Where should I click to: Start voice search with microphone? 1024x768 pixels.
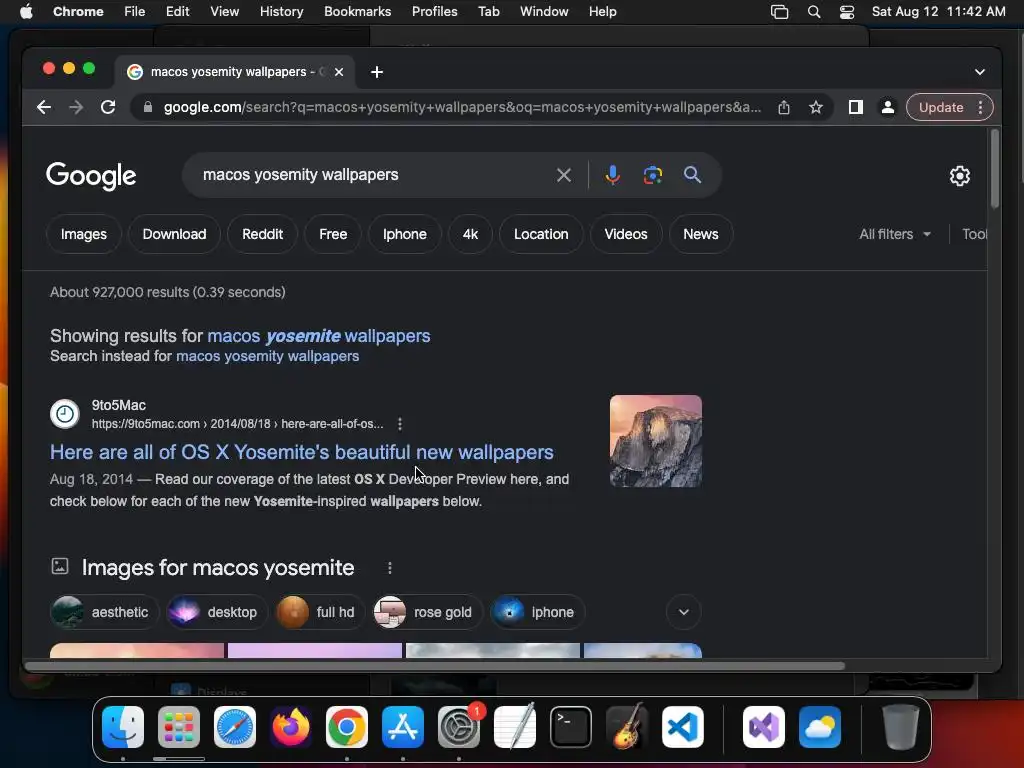[x=613, y=175]
